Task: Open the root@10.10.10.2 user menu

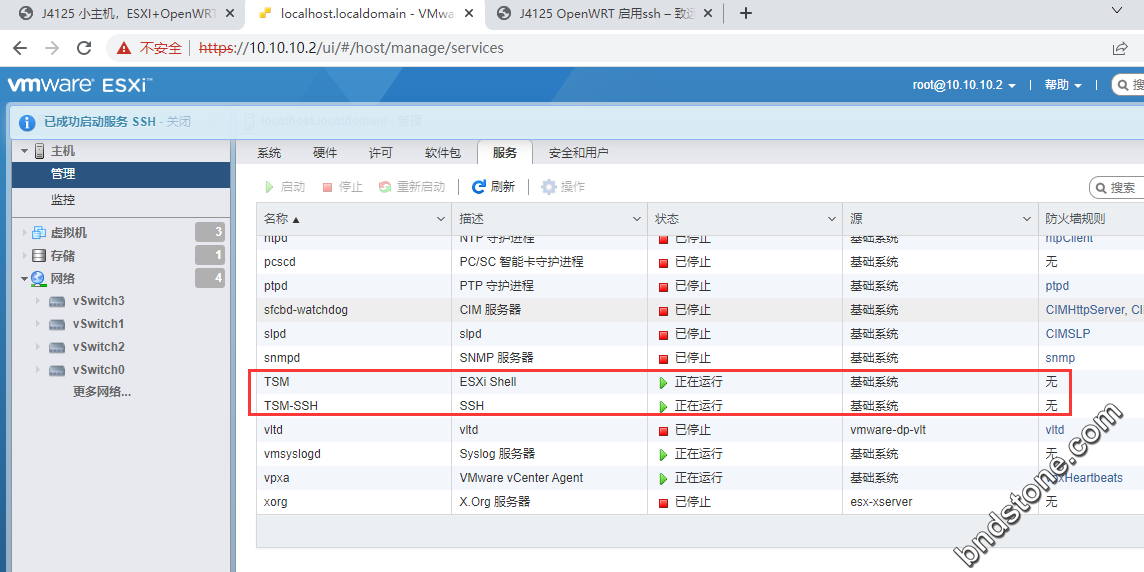Action: pyautogui.click(x=964, y=85)
